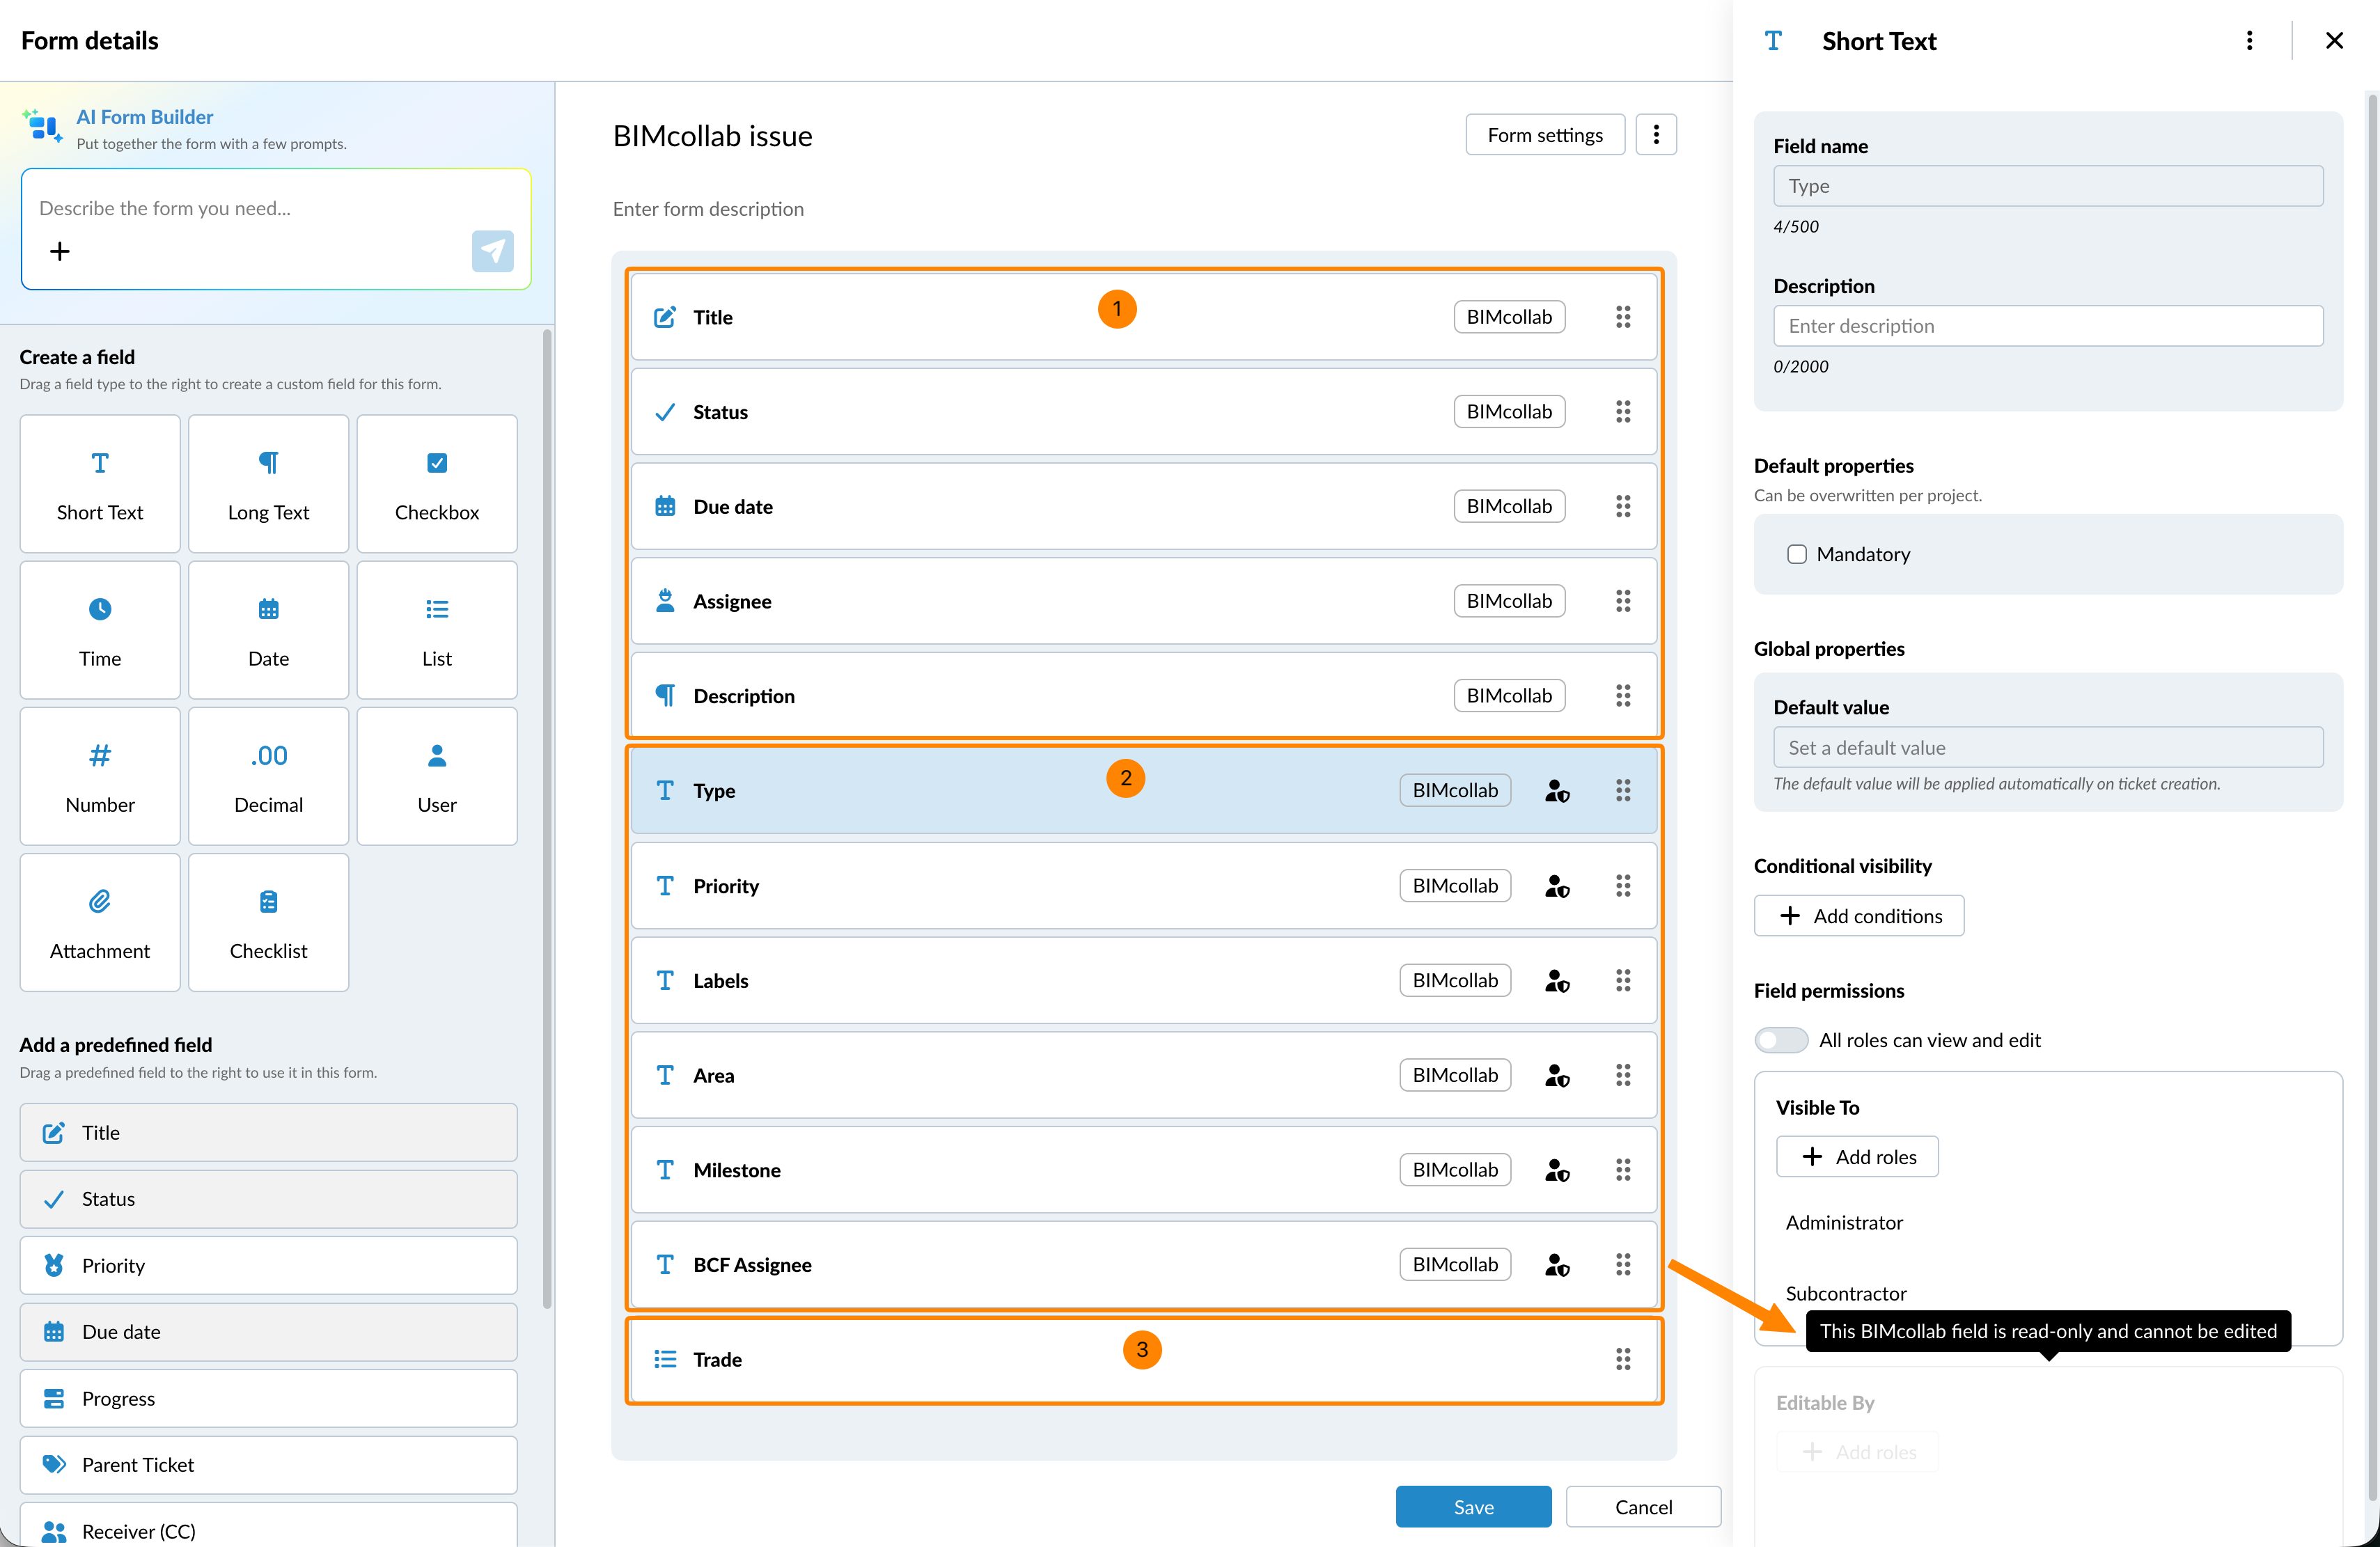
Task: Grab the drag handle on Milestone row
Action: click(x=1623, y=1170)
